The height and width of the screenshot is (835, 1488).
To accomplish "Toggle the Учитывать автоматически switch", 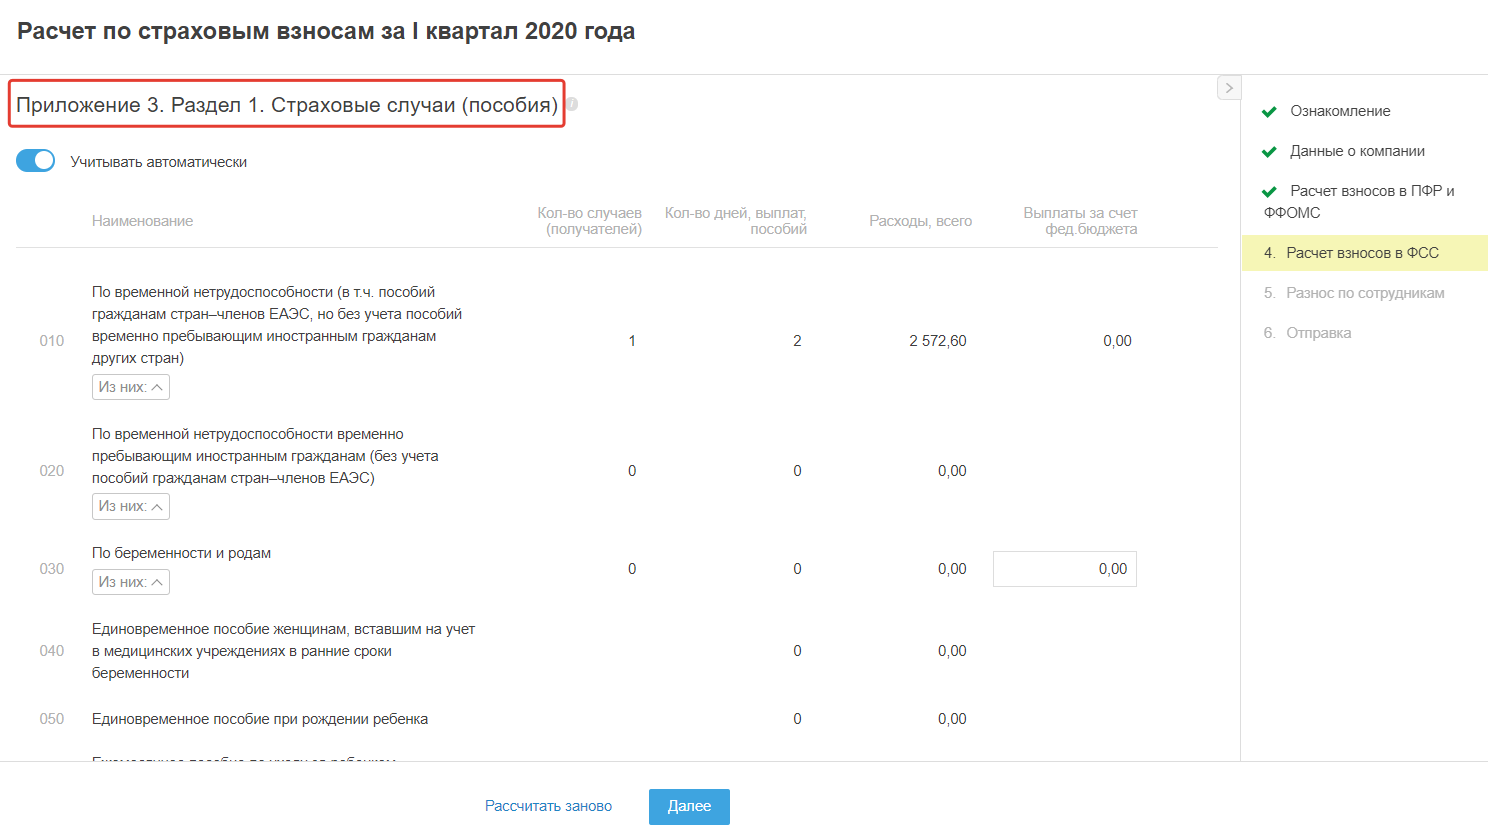I will 36,161.
